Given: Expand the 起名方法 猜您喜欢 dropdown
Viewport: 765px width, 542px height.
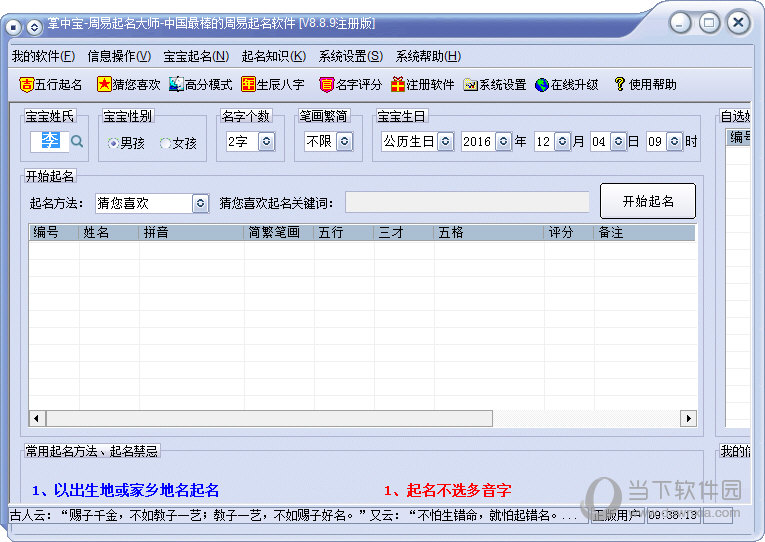Looking at the screenshot, I should [x=201, y=203].
